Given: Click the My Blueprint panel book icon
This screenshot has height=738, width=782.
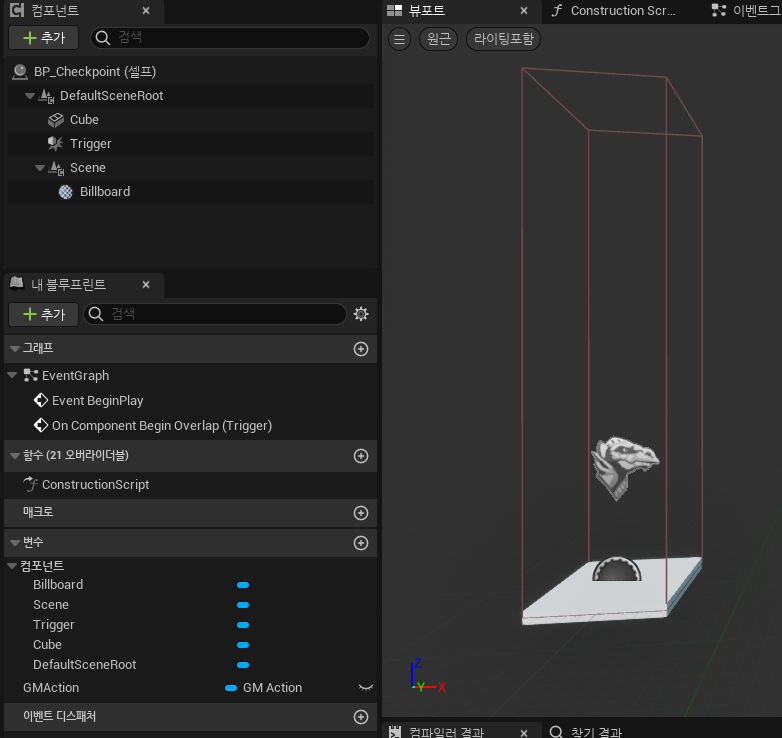Looking at the screenshot, I should point(17,283).
